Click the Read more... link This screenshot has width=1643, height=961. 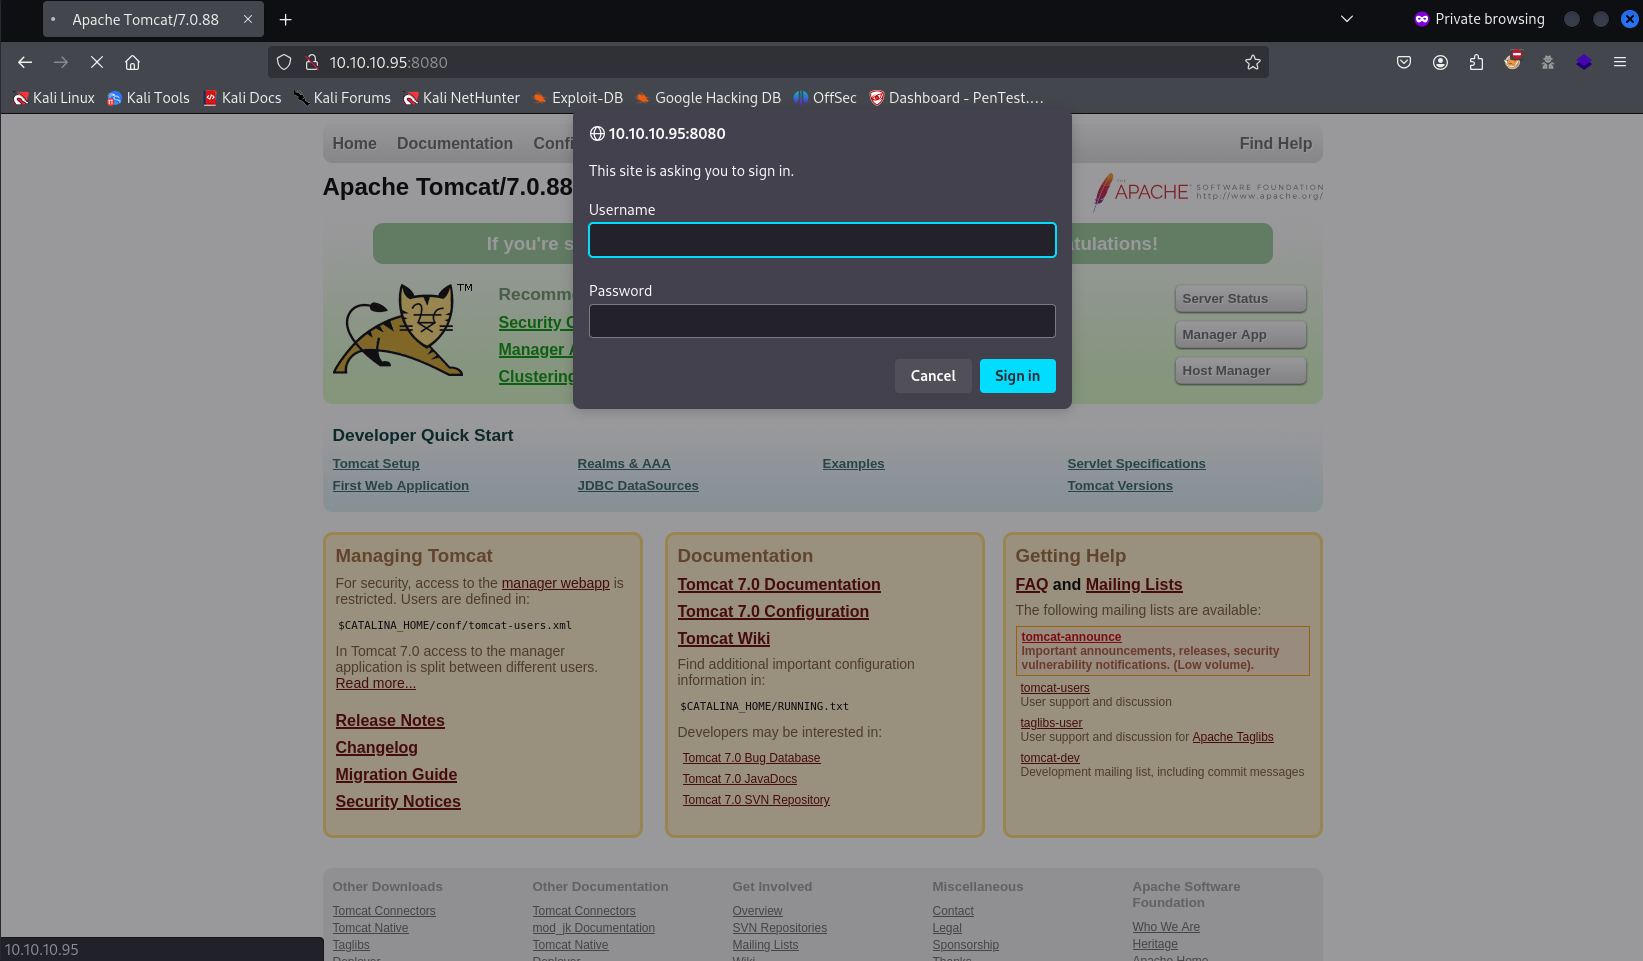point(375,683)
